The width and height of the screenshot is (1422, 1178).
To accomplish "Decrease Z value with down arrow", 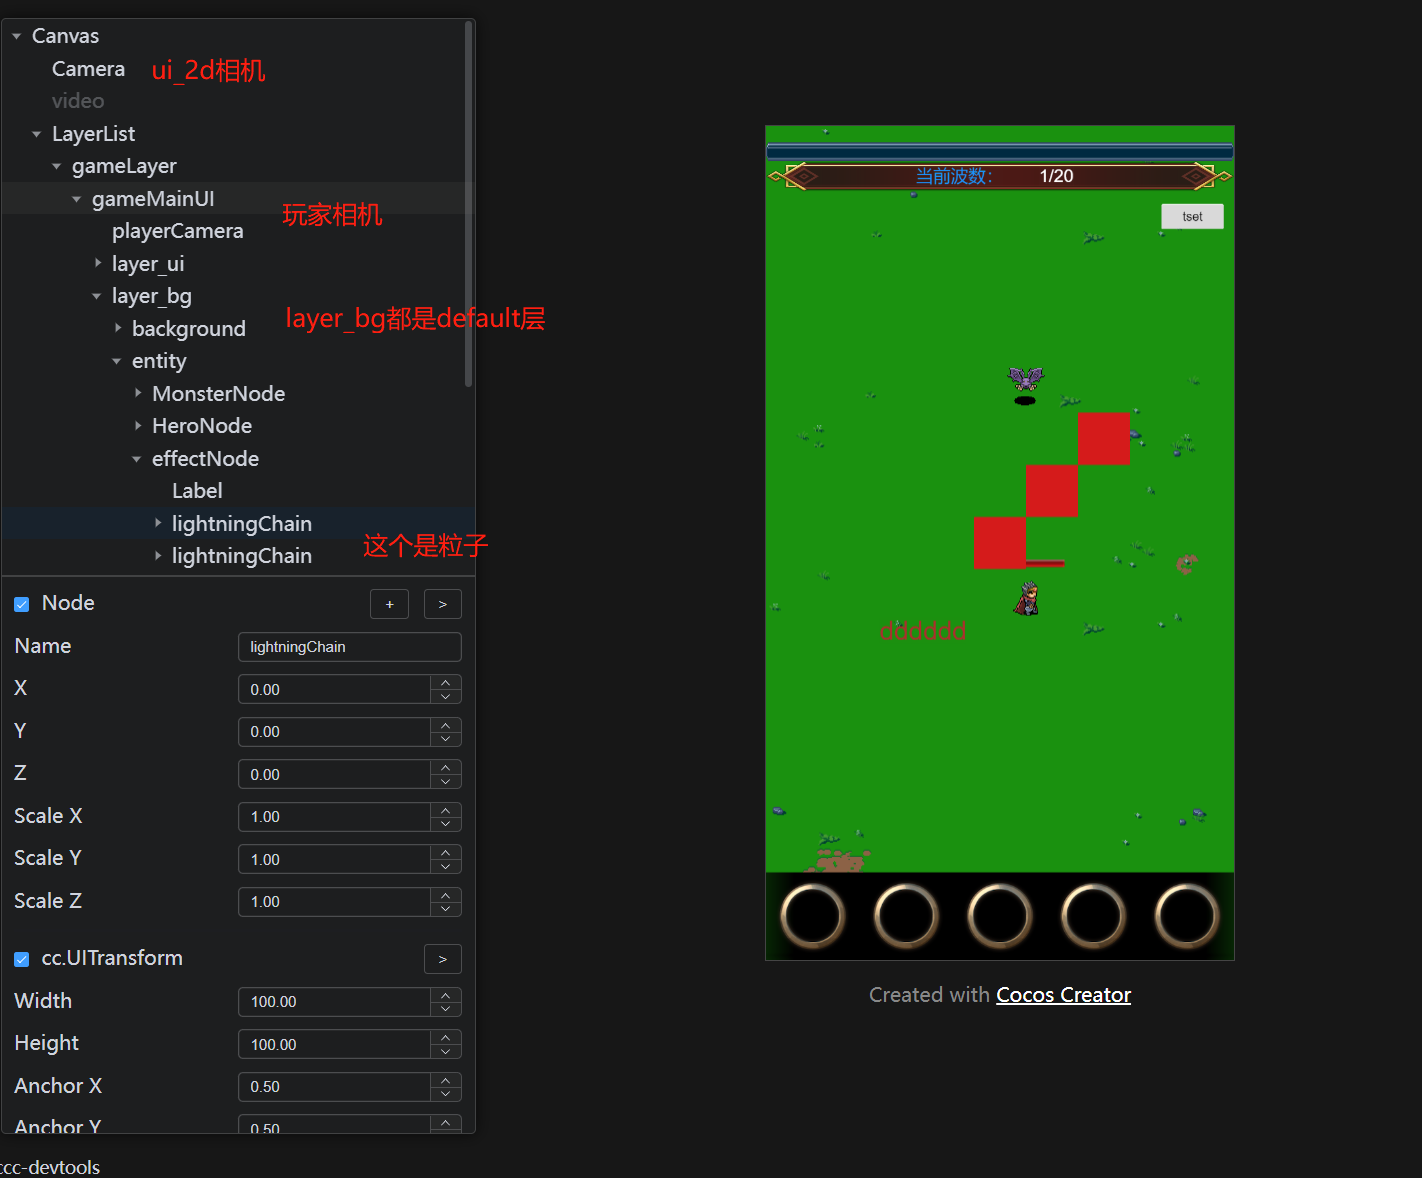I will click(x=446, y=781).
